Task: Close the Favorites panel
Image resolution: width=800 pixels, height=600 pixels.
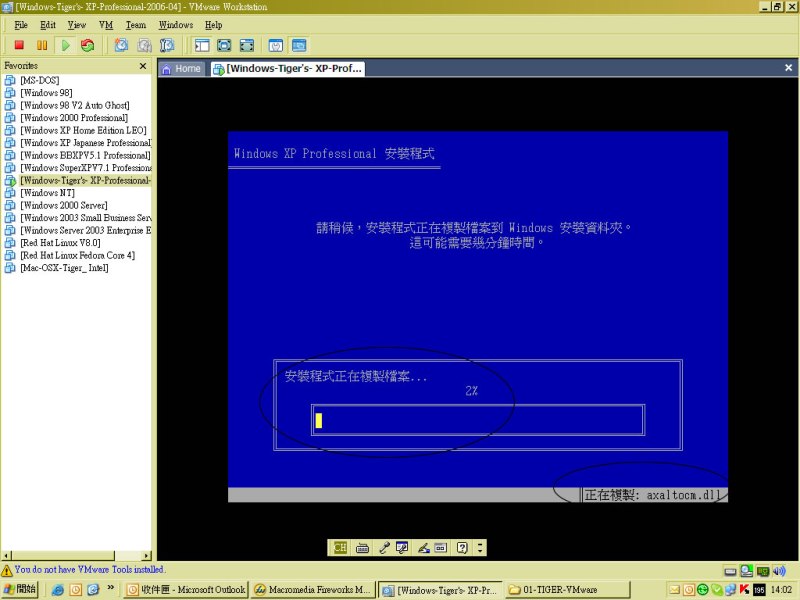Action: click(143, 66)
